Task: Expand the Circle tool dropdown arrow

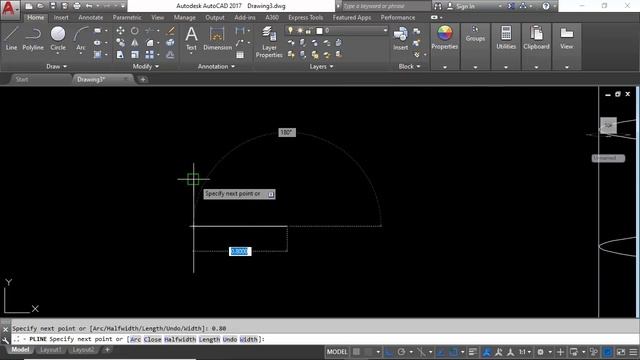Action: pos(58,54)
